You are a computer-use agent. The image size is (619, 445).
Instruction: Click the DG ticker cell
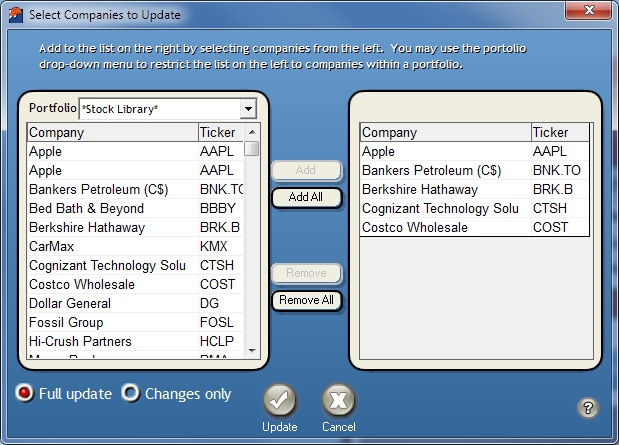pos(221,303)
